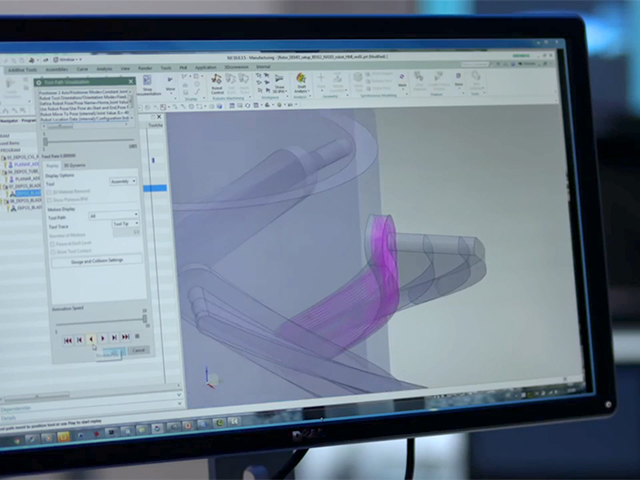Switch to the 3D Dynamic tab
The height and width of the screenshot is (480, 640).
[x=74, y=165]
